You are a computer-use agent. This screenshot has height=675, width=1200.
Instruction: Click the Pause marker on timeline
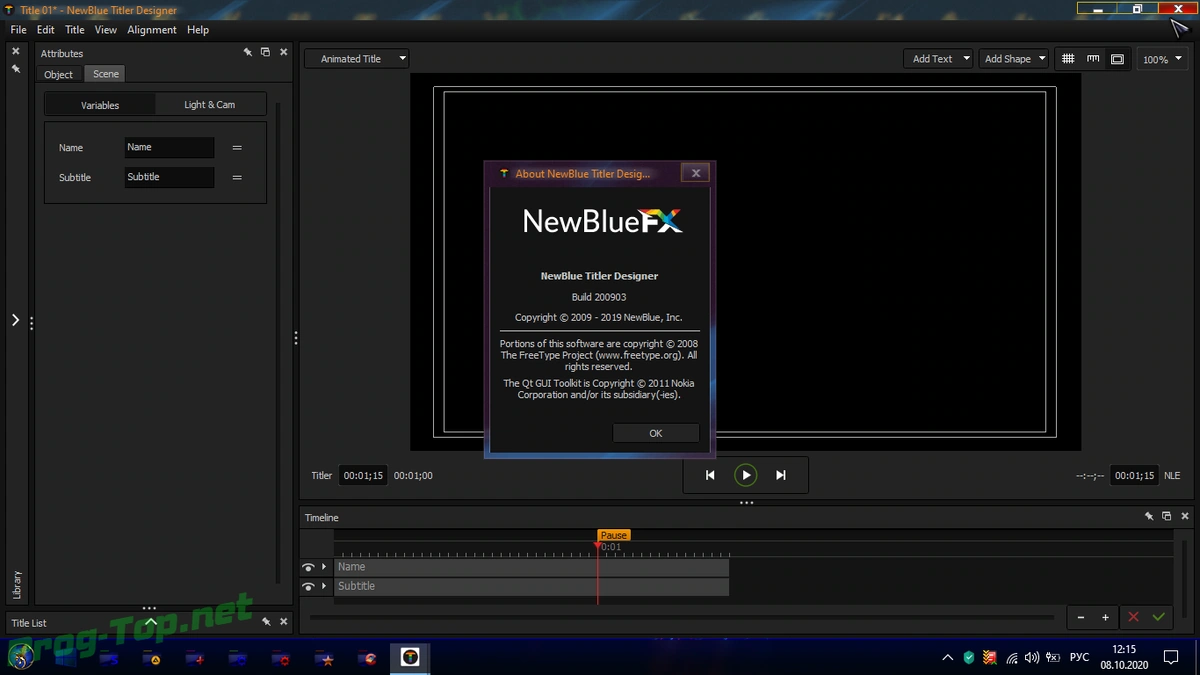(x=614, y=535)
